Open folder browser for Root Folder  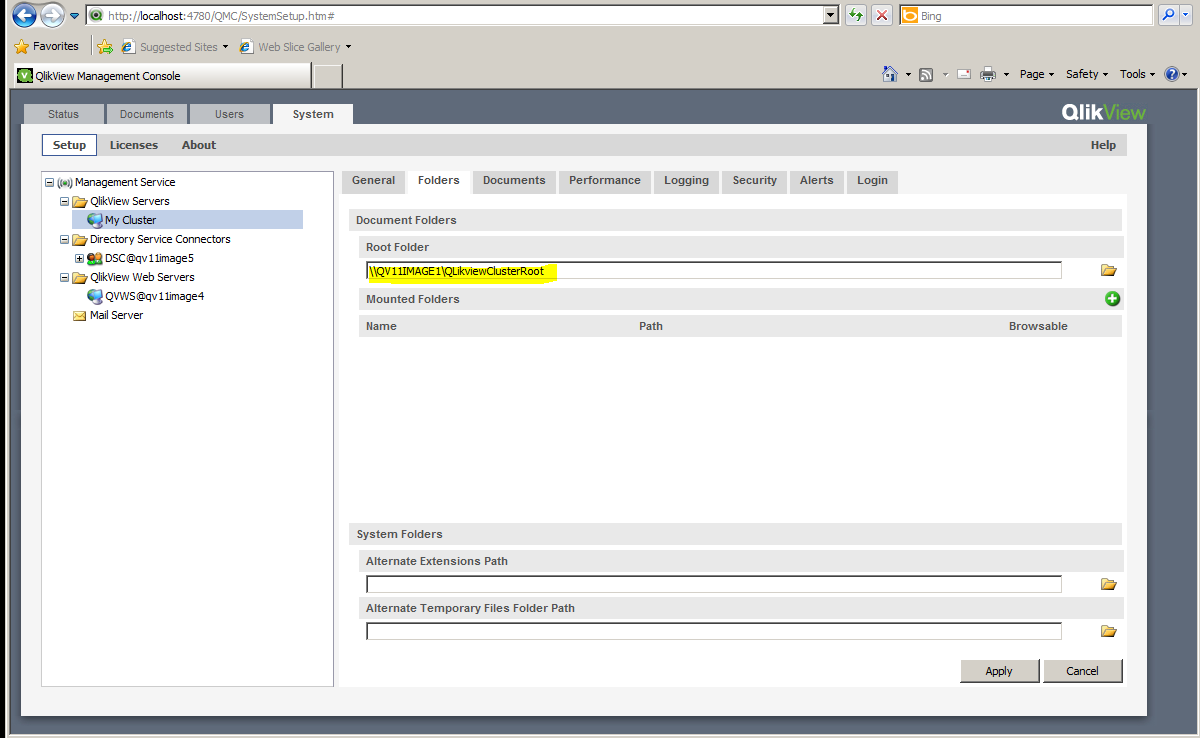click(1108, 270)
